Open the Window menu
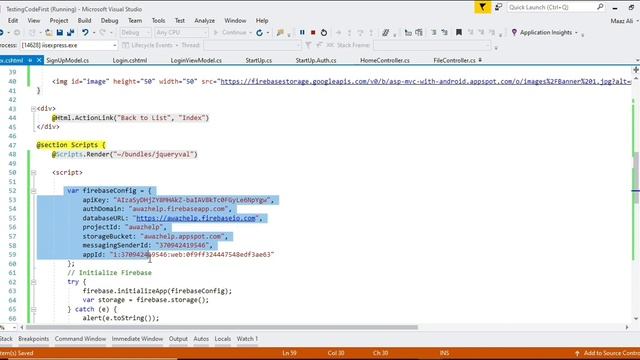The width and height of the screenshot is (640, 360). point(235,20)
